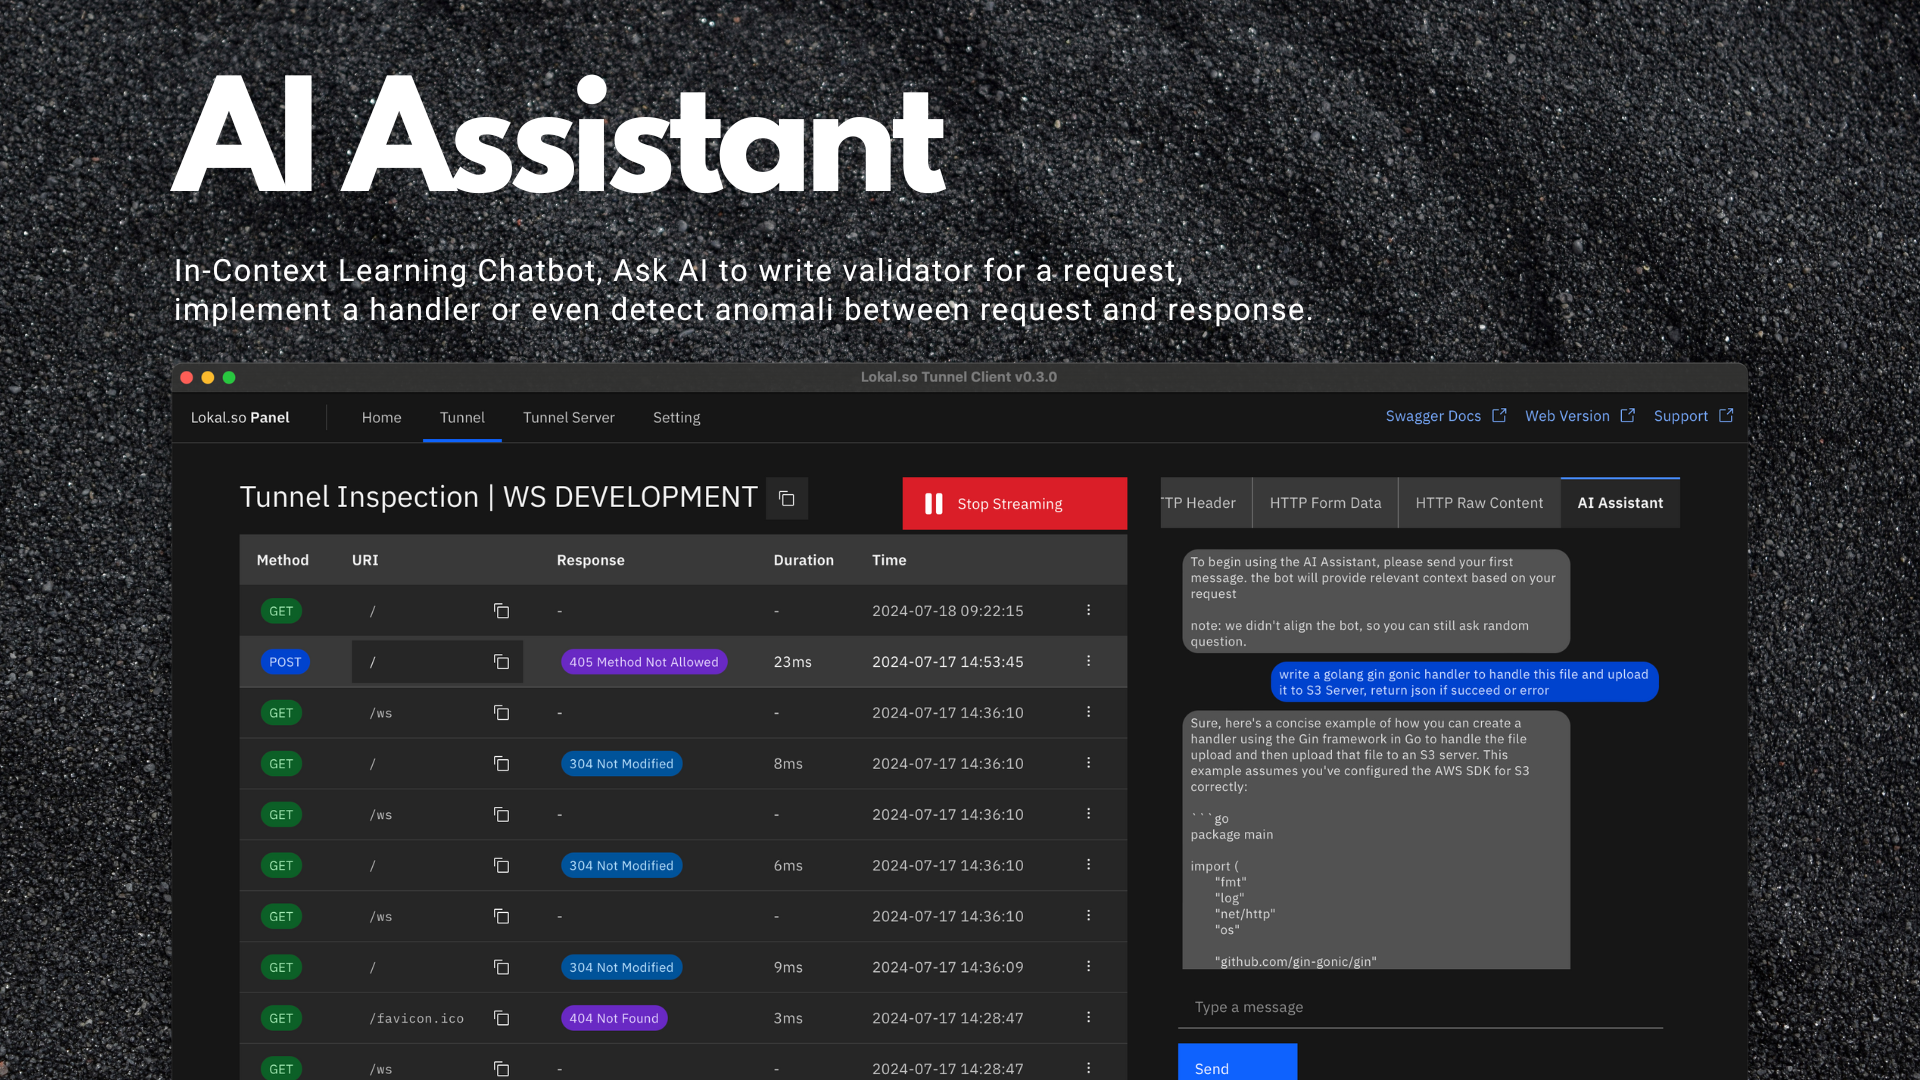Click the pause icon in Stop Streaming
The image size is (1920, 1080).
point(933,504)
